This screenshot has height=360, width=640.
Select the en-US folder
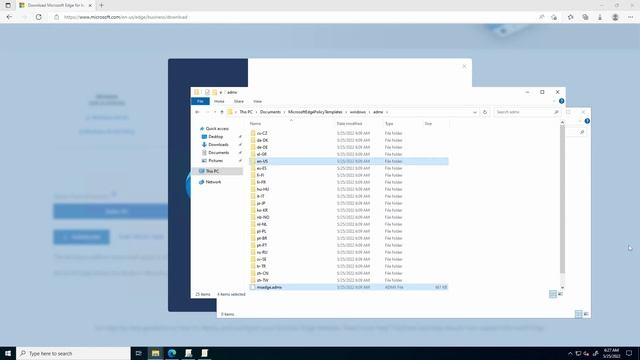click(262, 161)
